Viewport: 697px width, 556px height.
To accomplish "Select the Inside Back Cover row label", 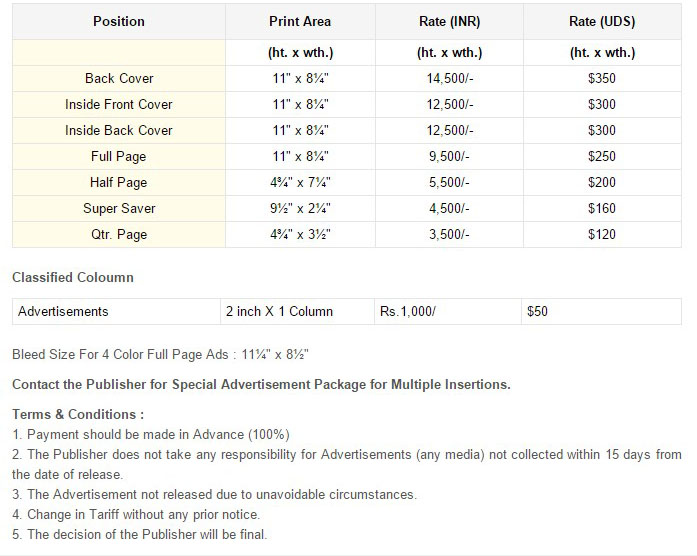I will coord(119,130).
